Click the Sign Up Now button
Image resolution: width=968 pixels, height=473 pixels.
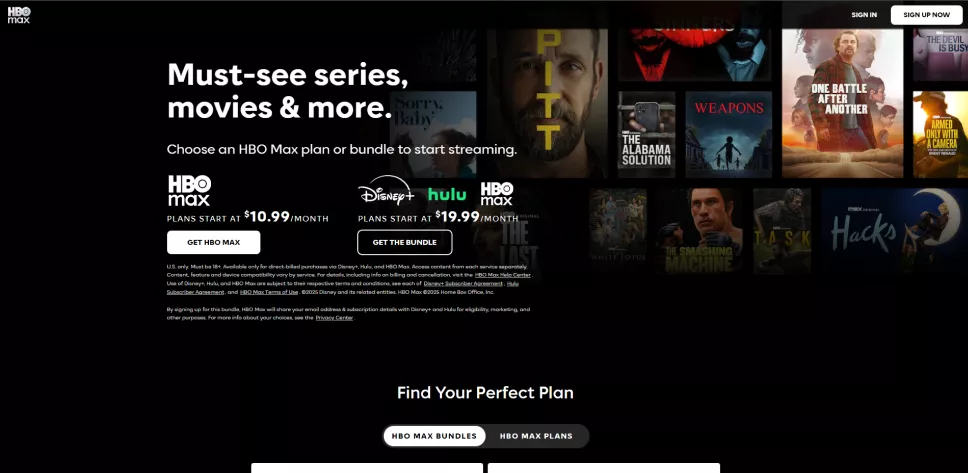coord(926,15)
